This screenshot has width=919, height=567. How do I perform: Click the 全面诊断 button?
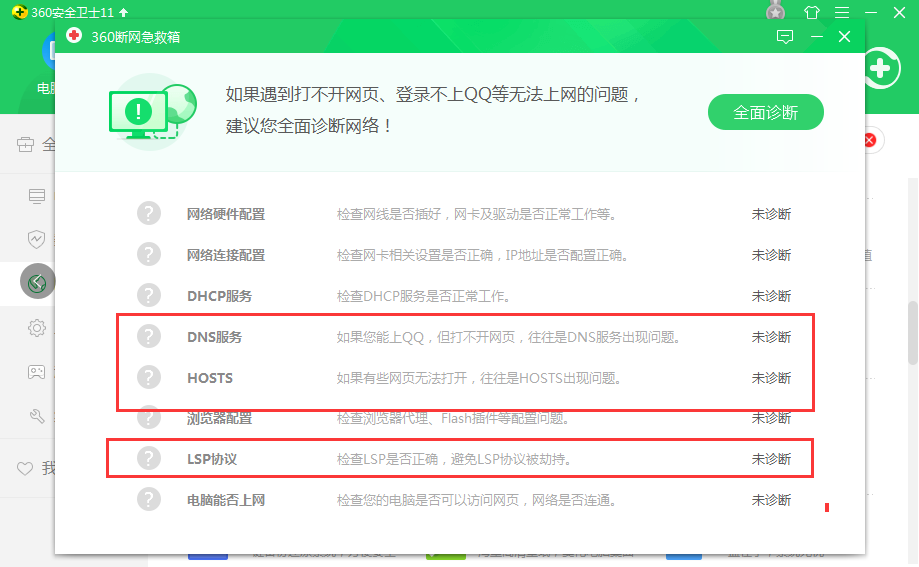pos(765,112)
